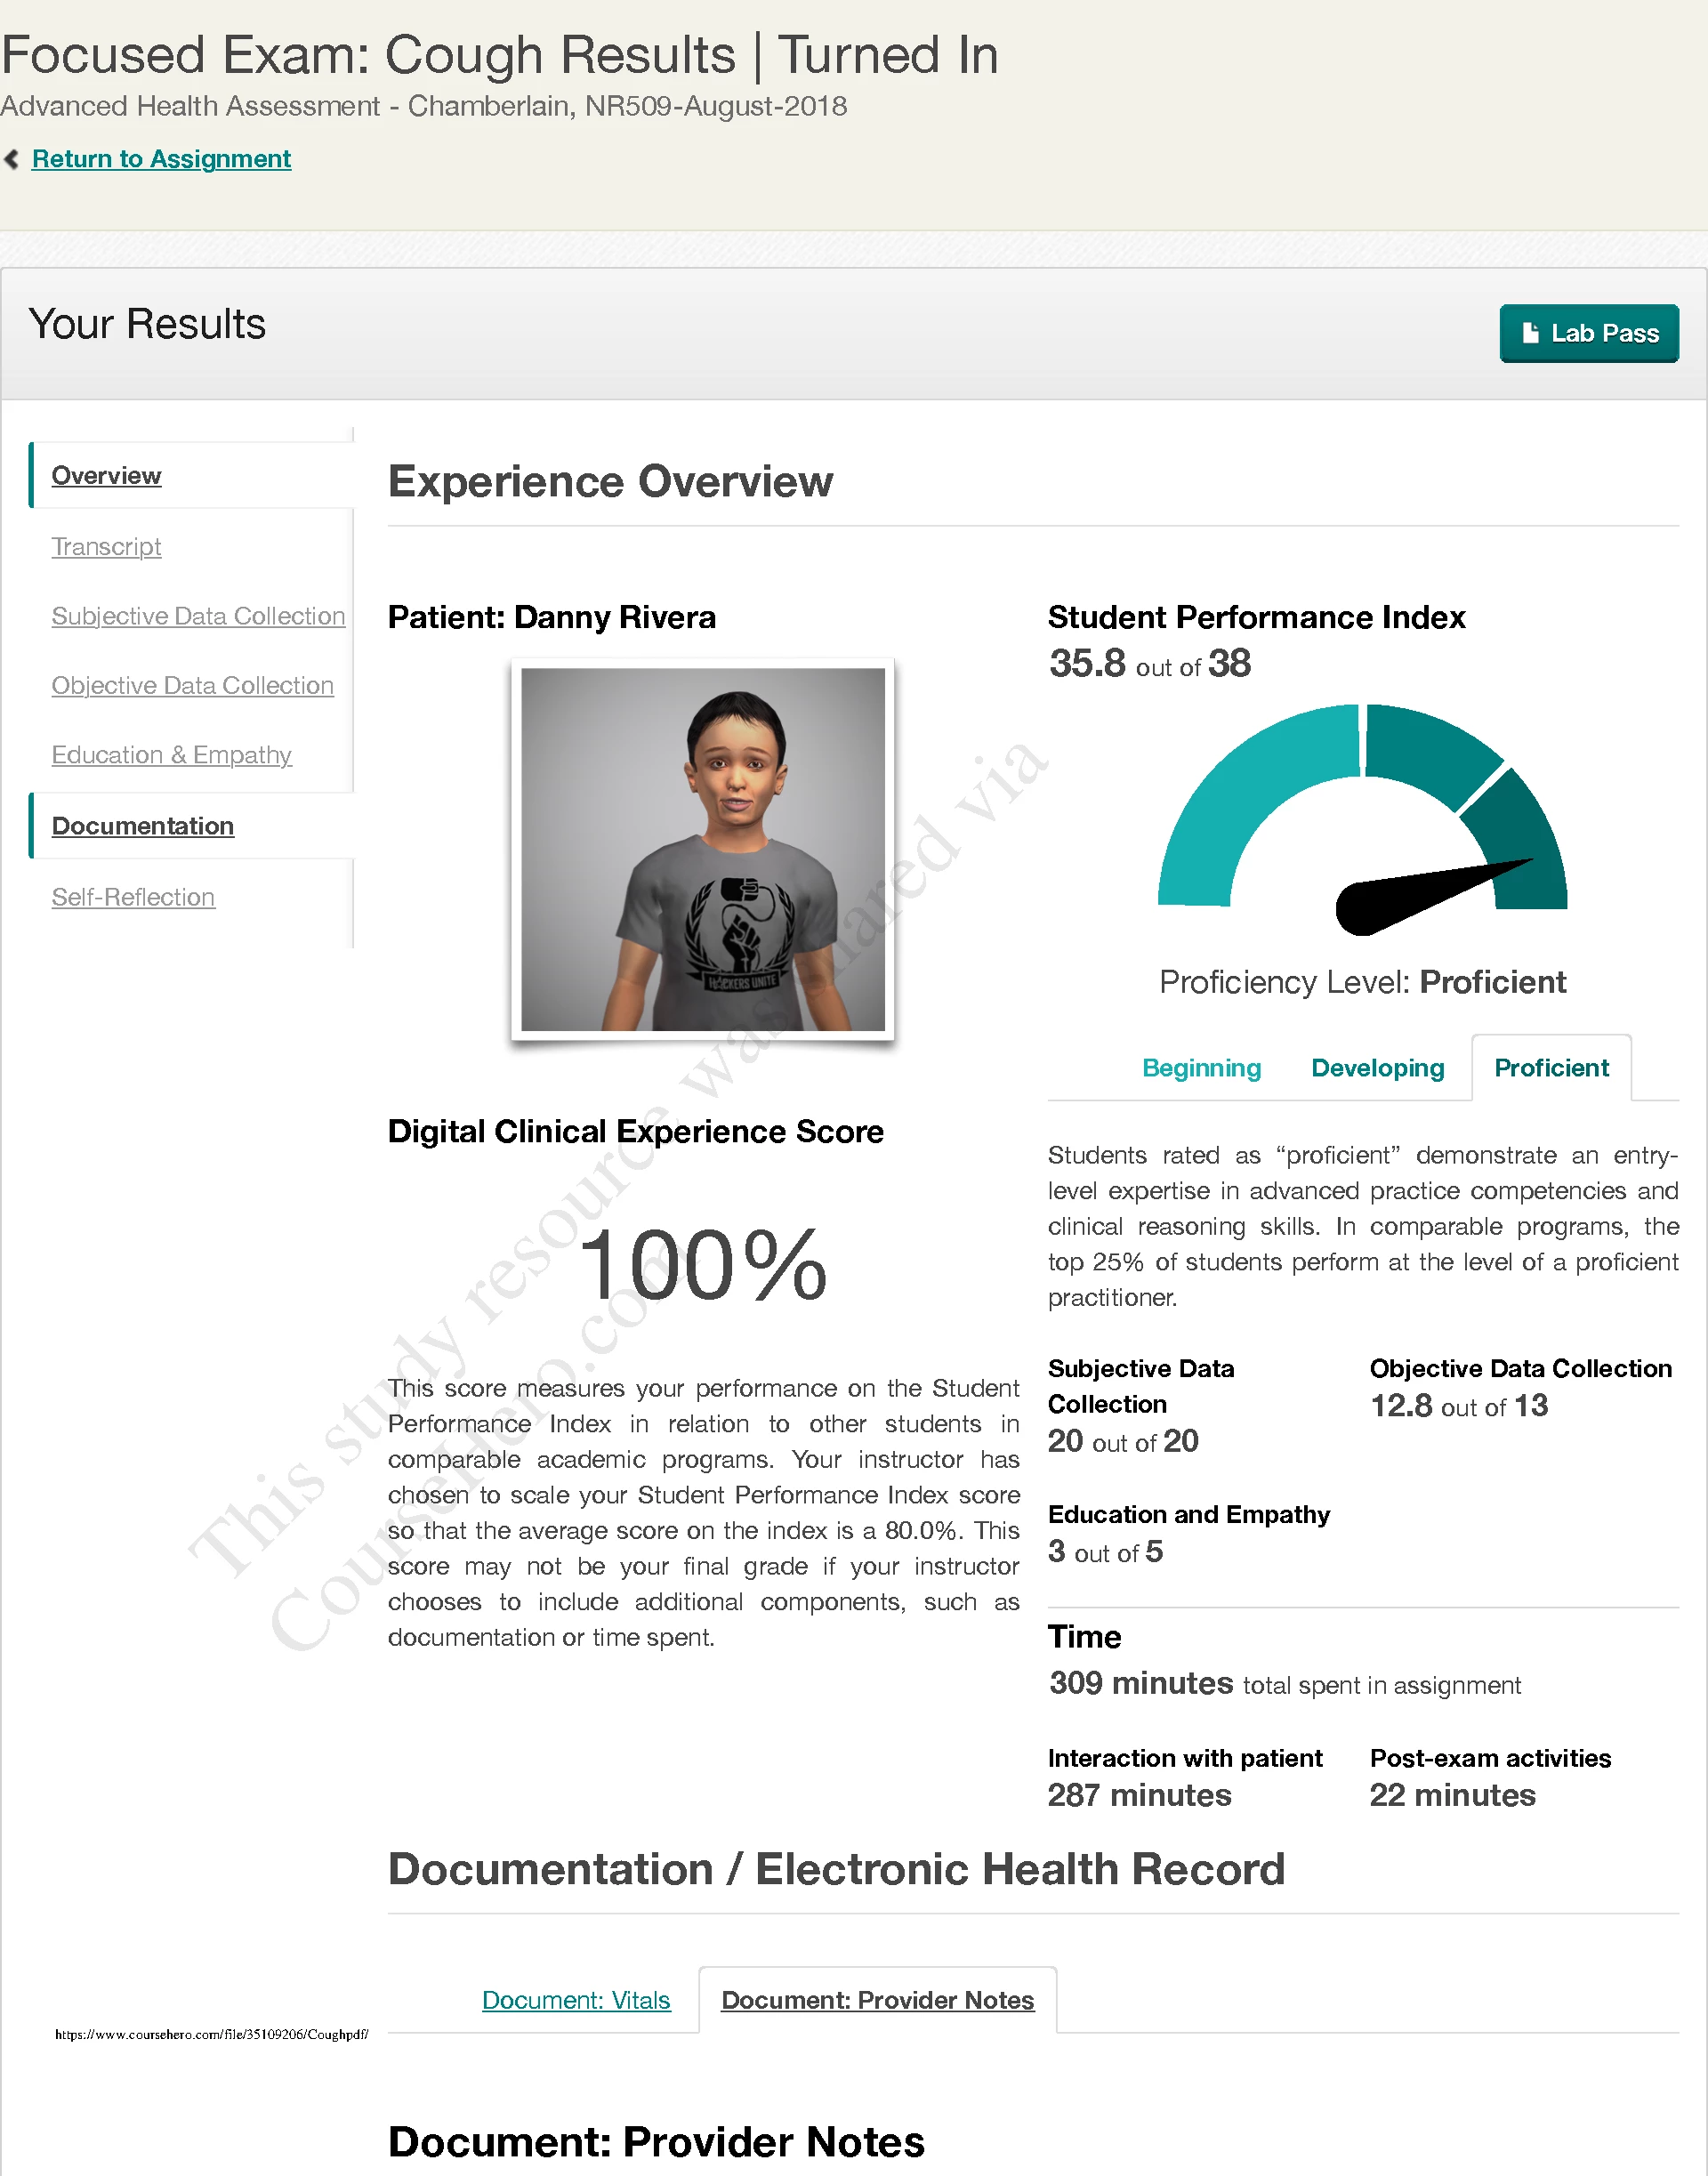Viewport: 1708px width, 2176px height.
Task: Open the Document: Vitals tab
Action: 576,2000
